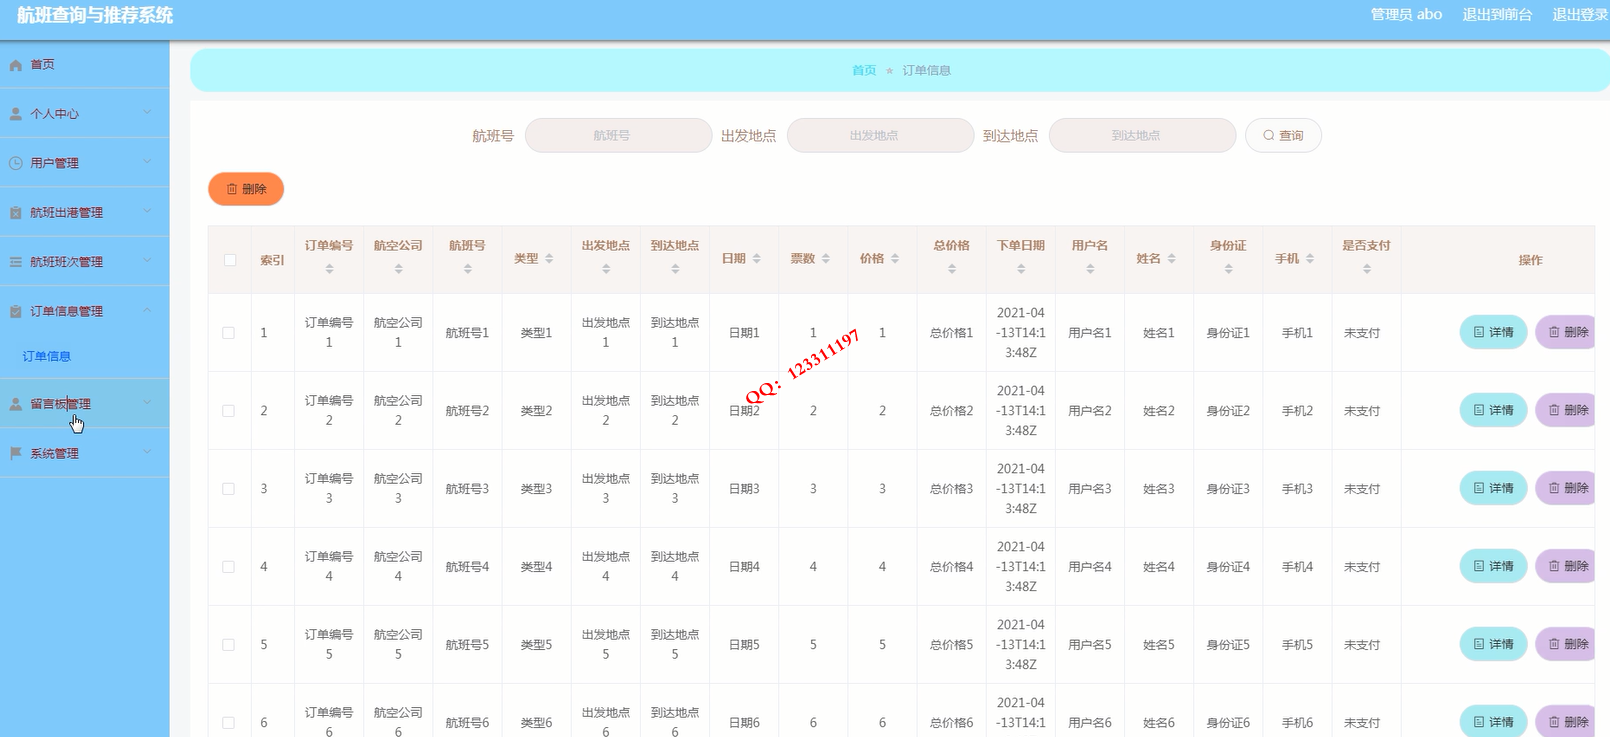1610x737 pixels.
Task: Collapse the 订单信息管理 menu chevron
Action: tap(147, 310)
